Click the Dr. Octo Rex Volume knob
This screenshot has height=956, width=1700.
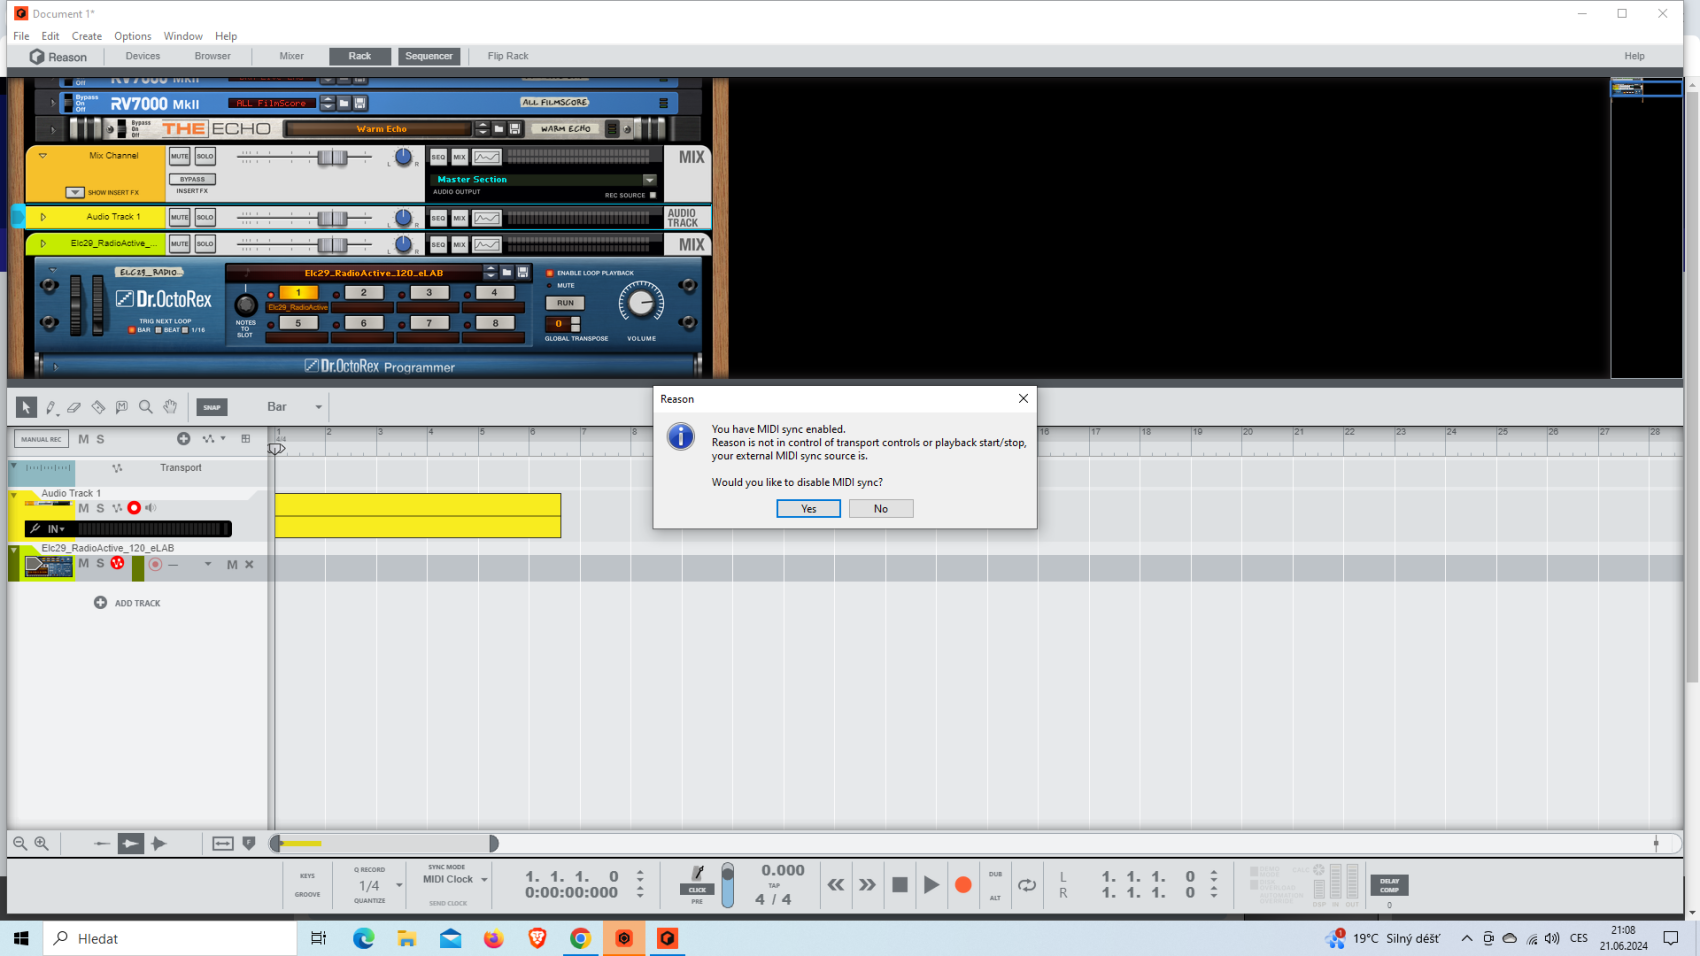tap(641, 303)
